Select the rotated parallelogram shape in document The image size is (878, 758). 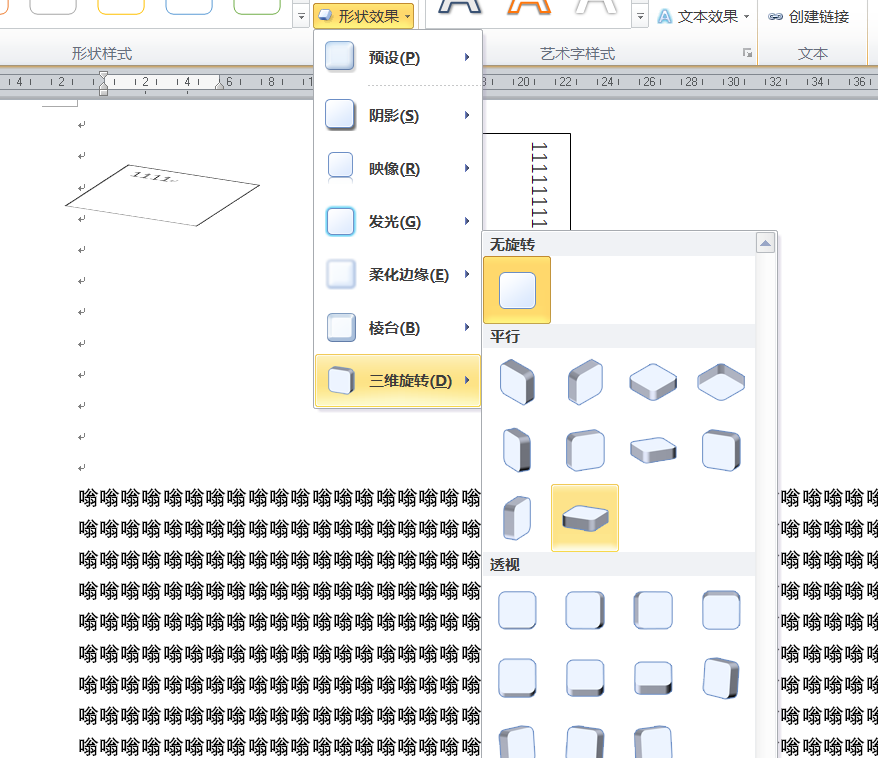click(163, 196)
